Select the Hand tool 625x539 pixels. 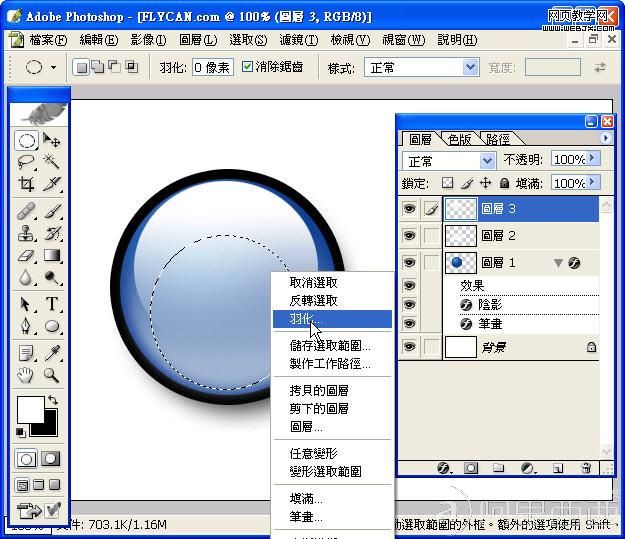click(x=26, y=375)
